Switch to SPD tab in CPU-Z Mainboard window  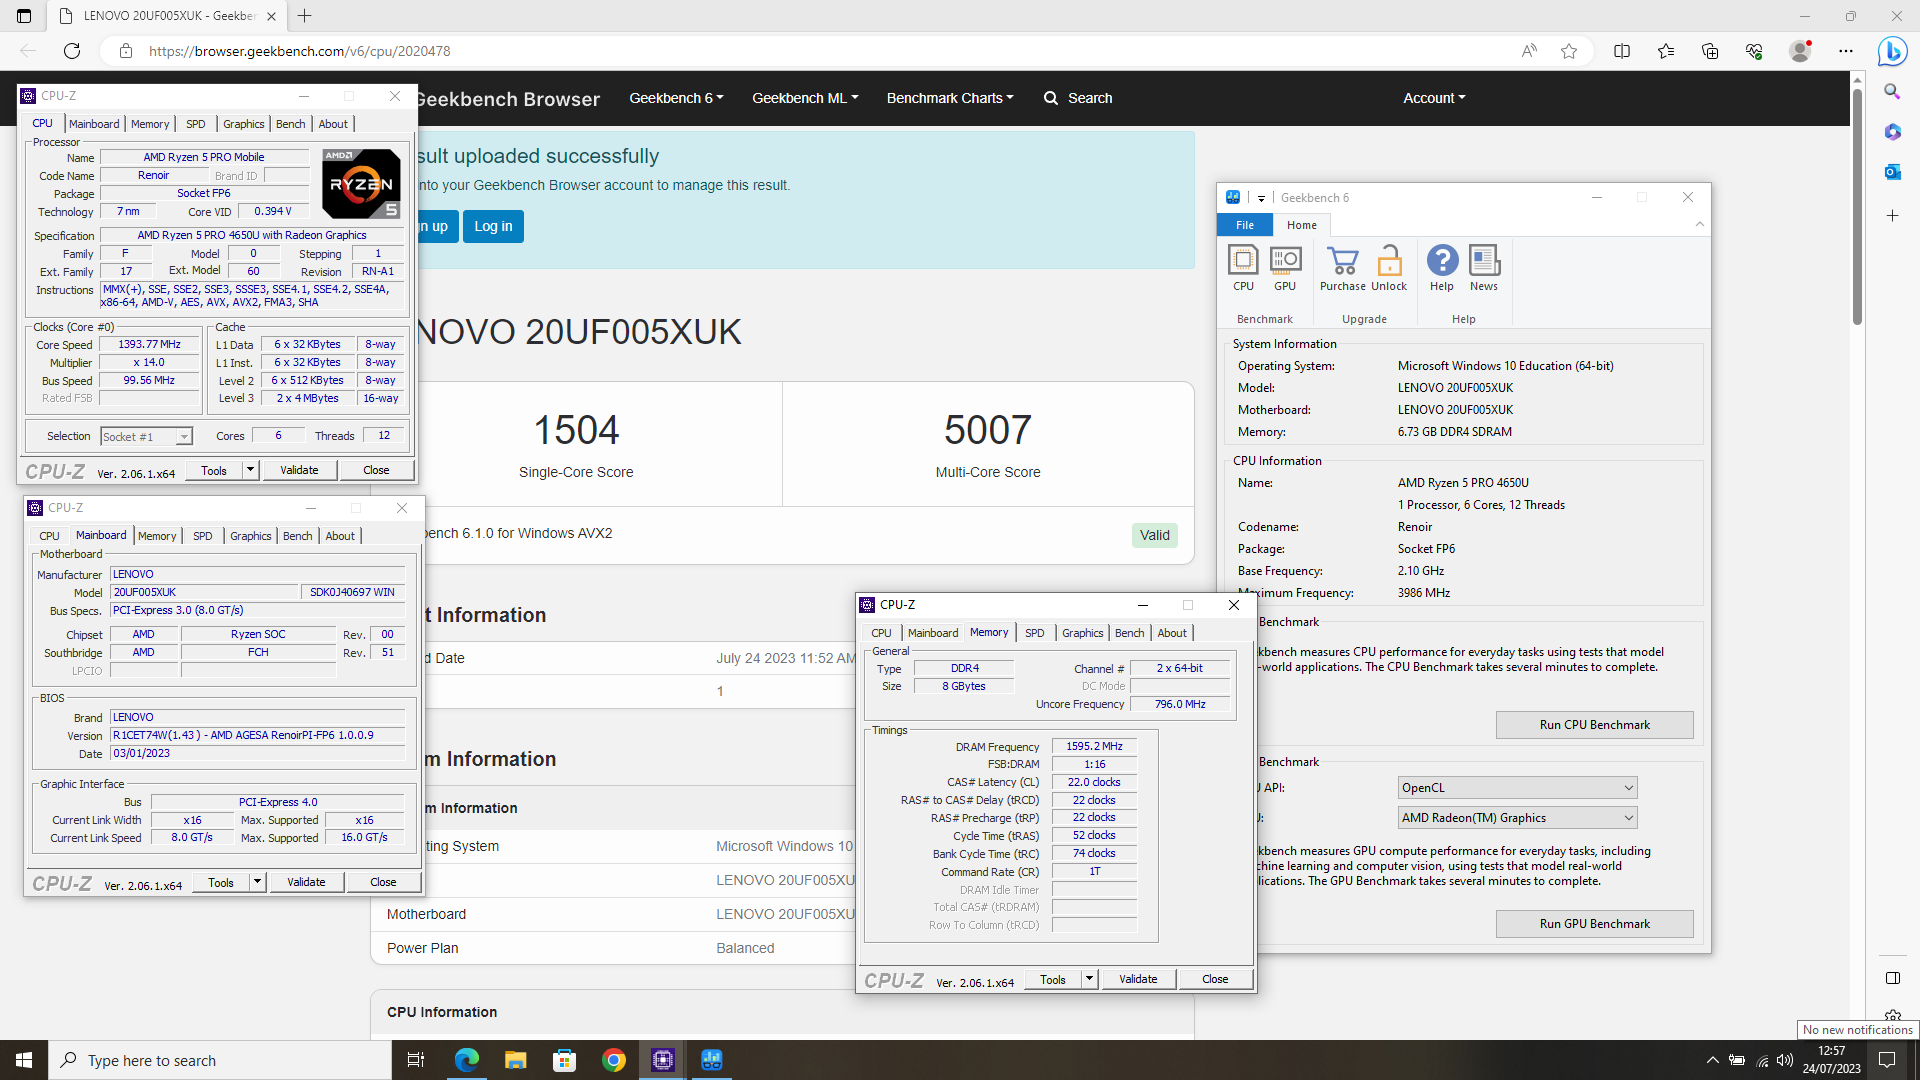(x=203, y=536)
